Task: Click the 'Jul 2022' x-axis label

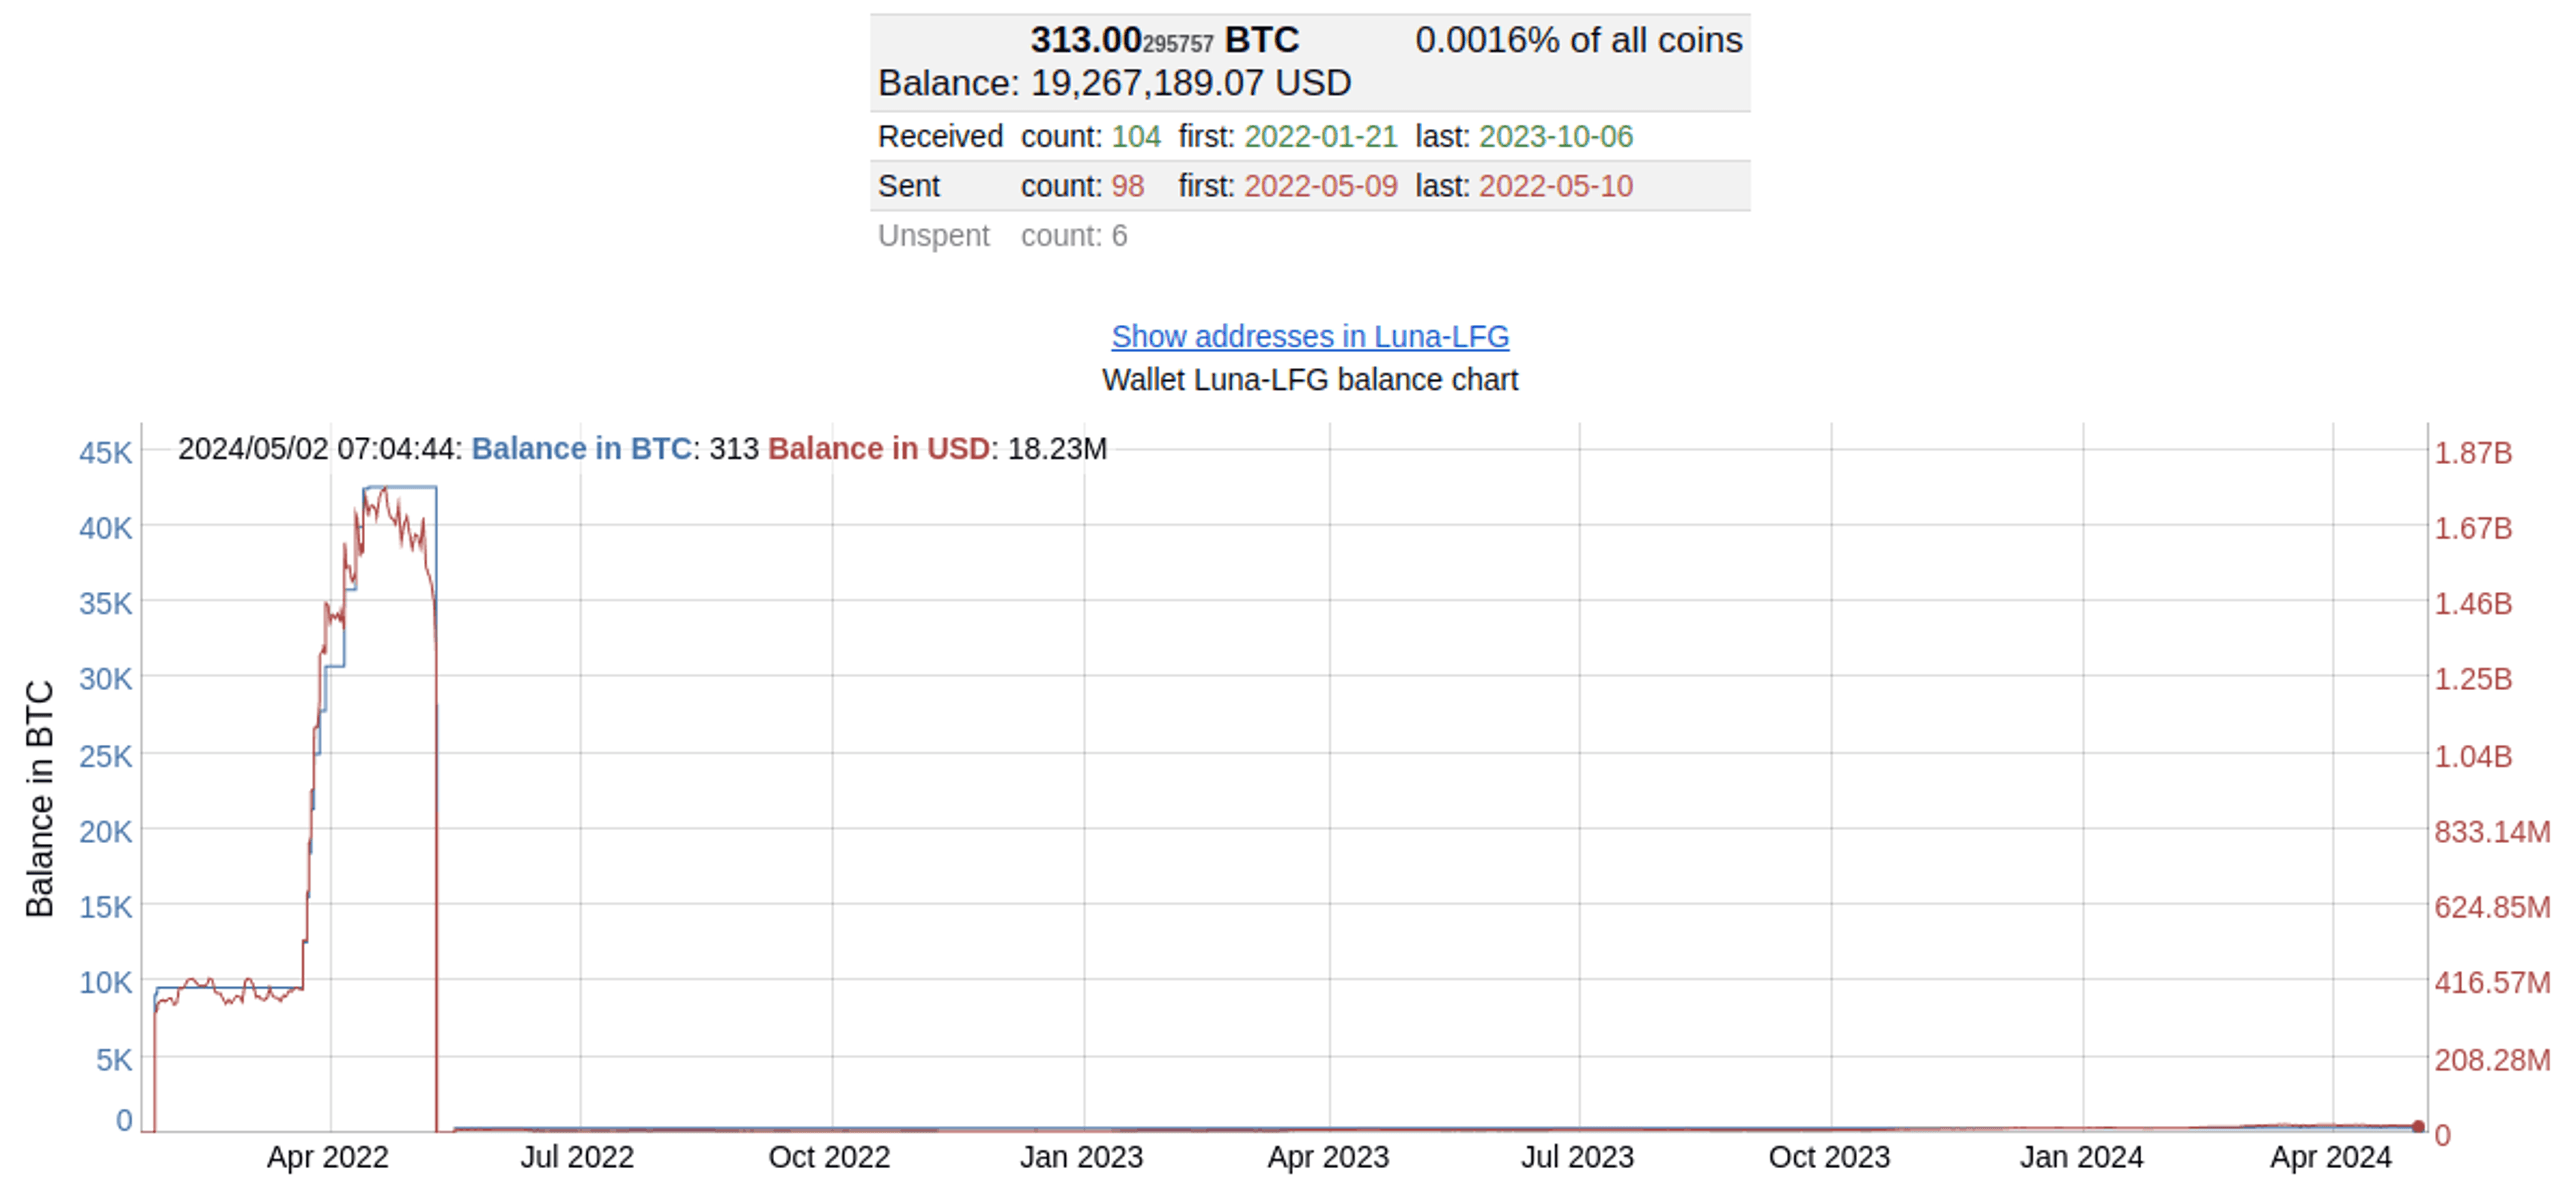Action: tap(577, 1157)
